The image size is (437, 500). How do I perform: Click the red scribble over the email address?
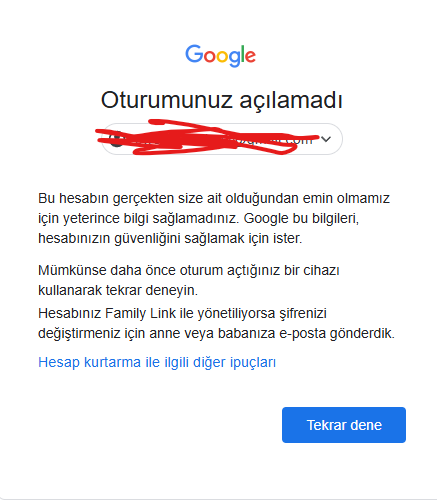(207, 137)
